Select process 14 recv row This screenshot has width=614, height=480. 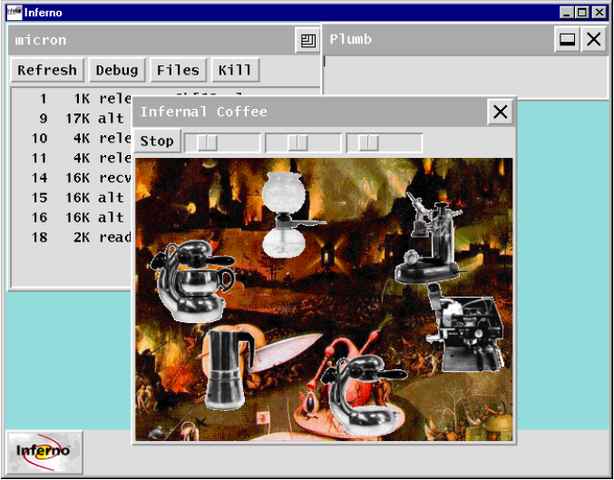(72, 178)
